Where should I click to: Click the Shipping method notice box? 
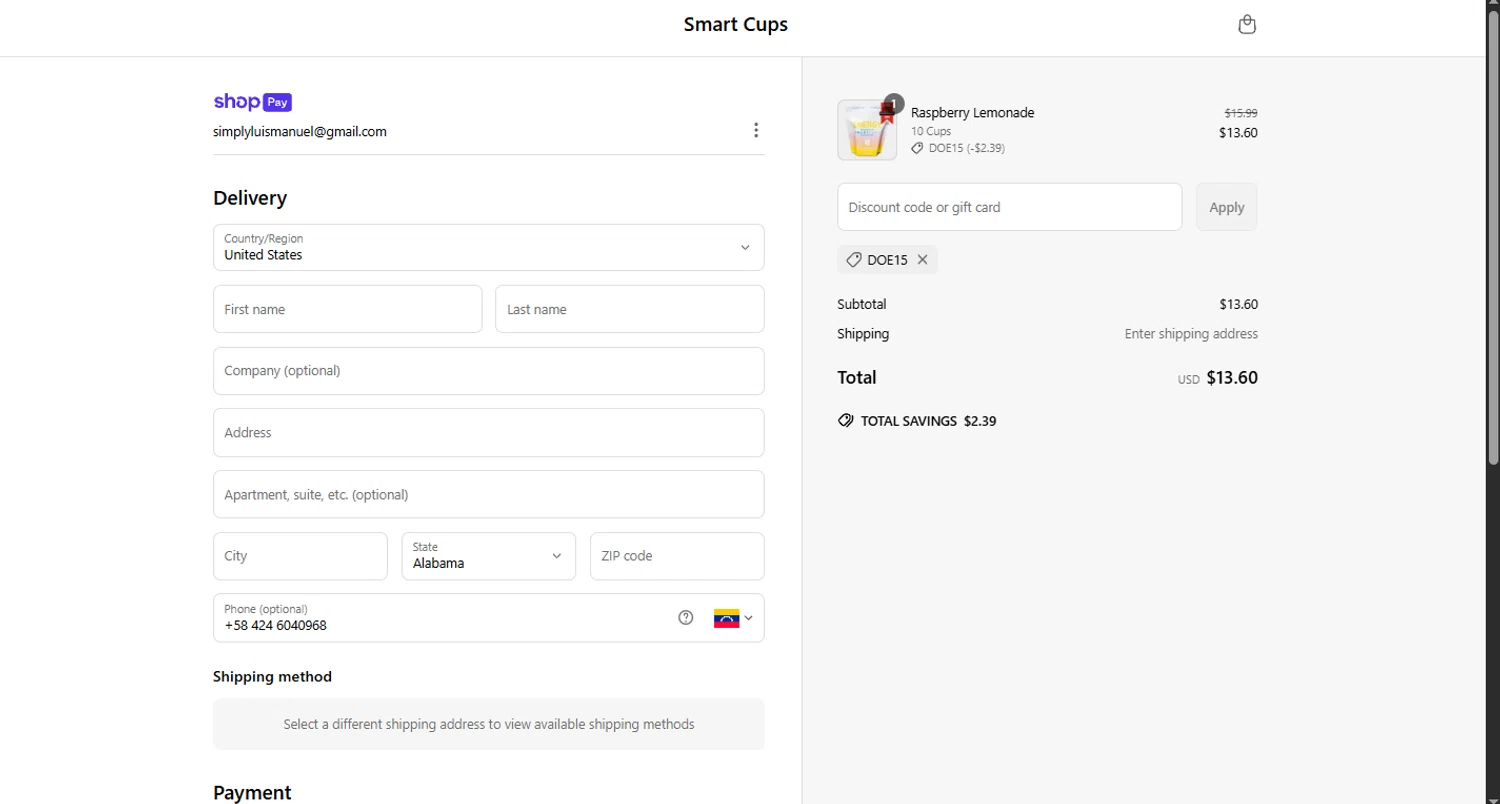(489, 724)
